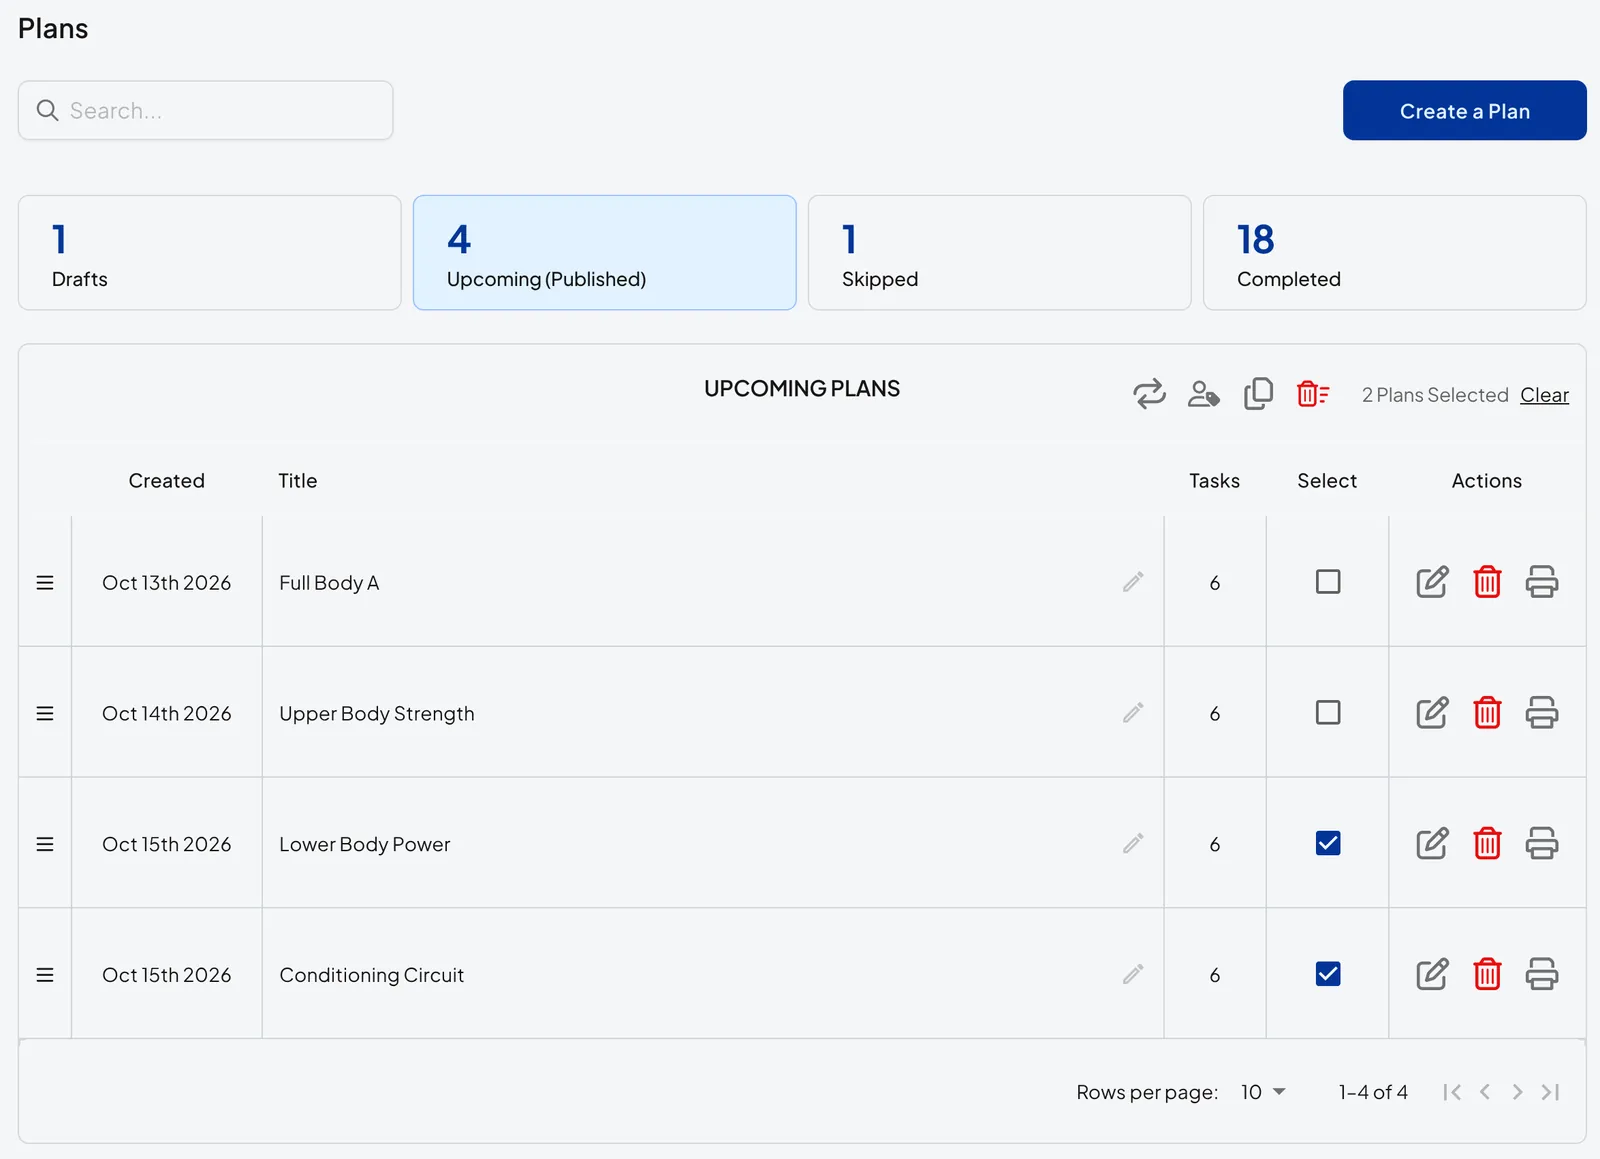Viewport: 1600px width, 1159px height.
Task: Click the bulk delete selected plans icon
Action: pos(1312,394)
